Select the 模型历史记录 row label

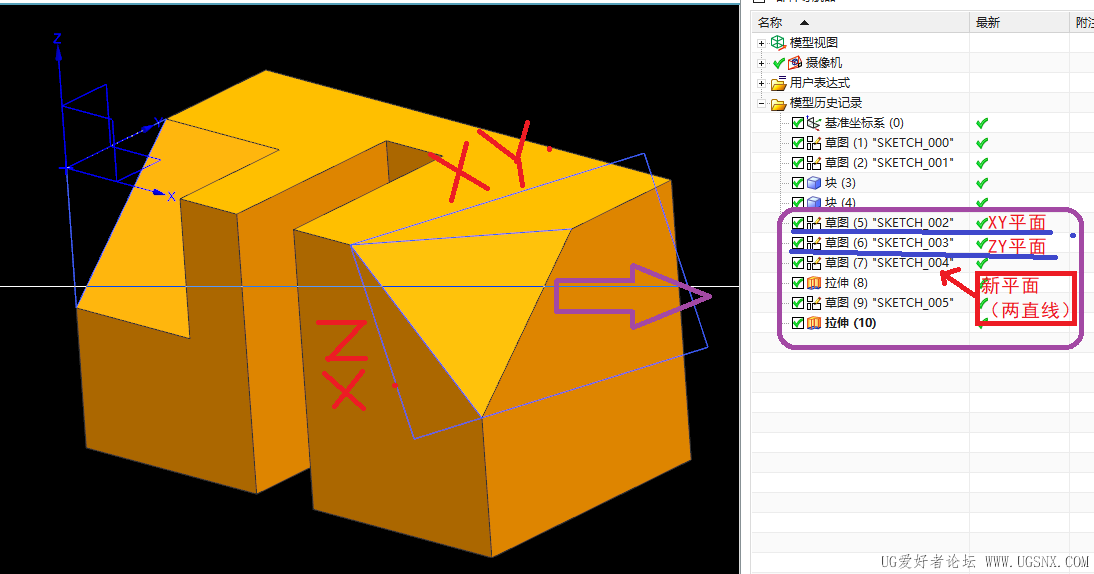[826, 103]
